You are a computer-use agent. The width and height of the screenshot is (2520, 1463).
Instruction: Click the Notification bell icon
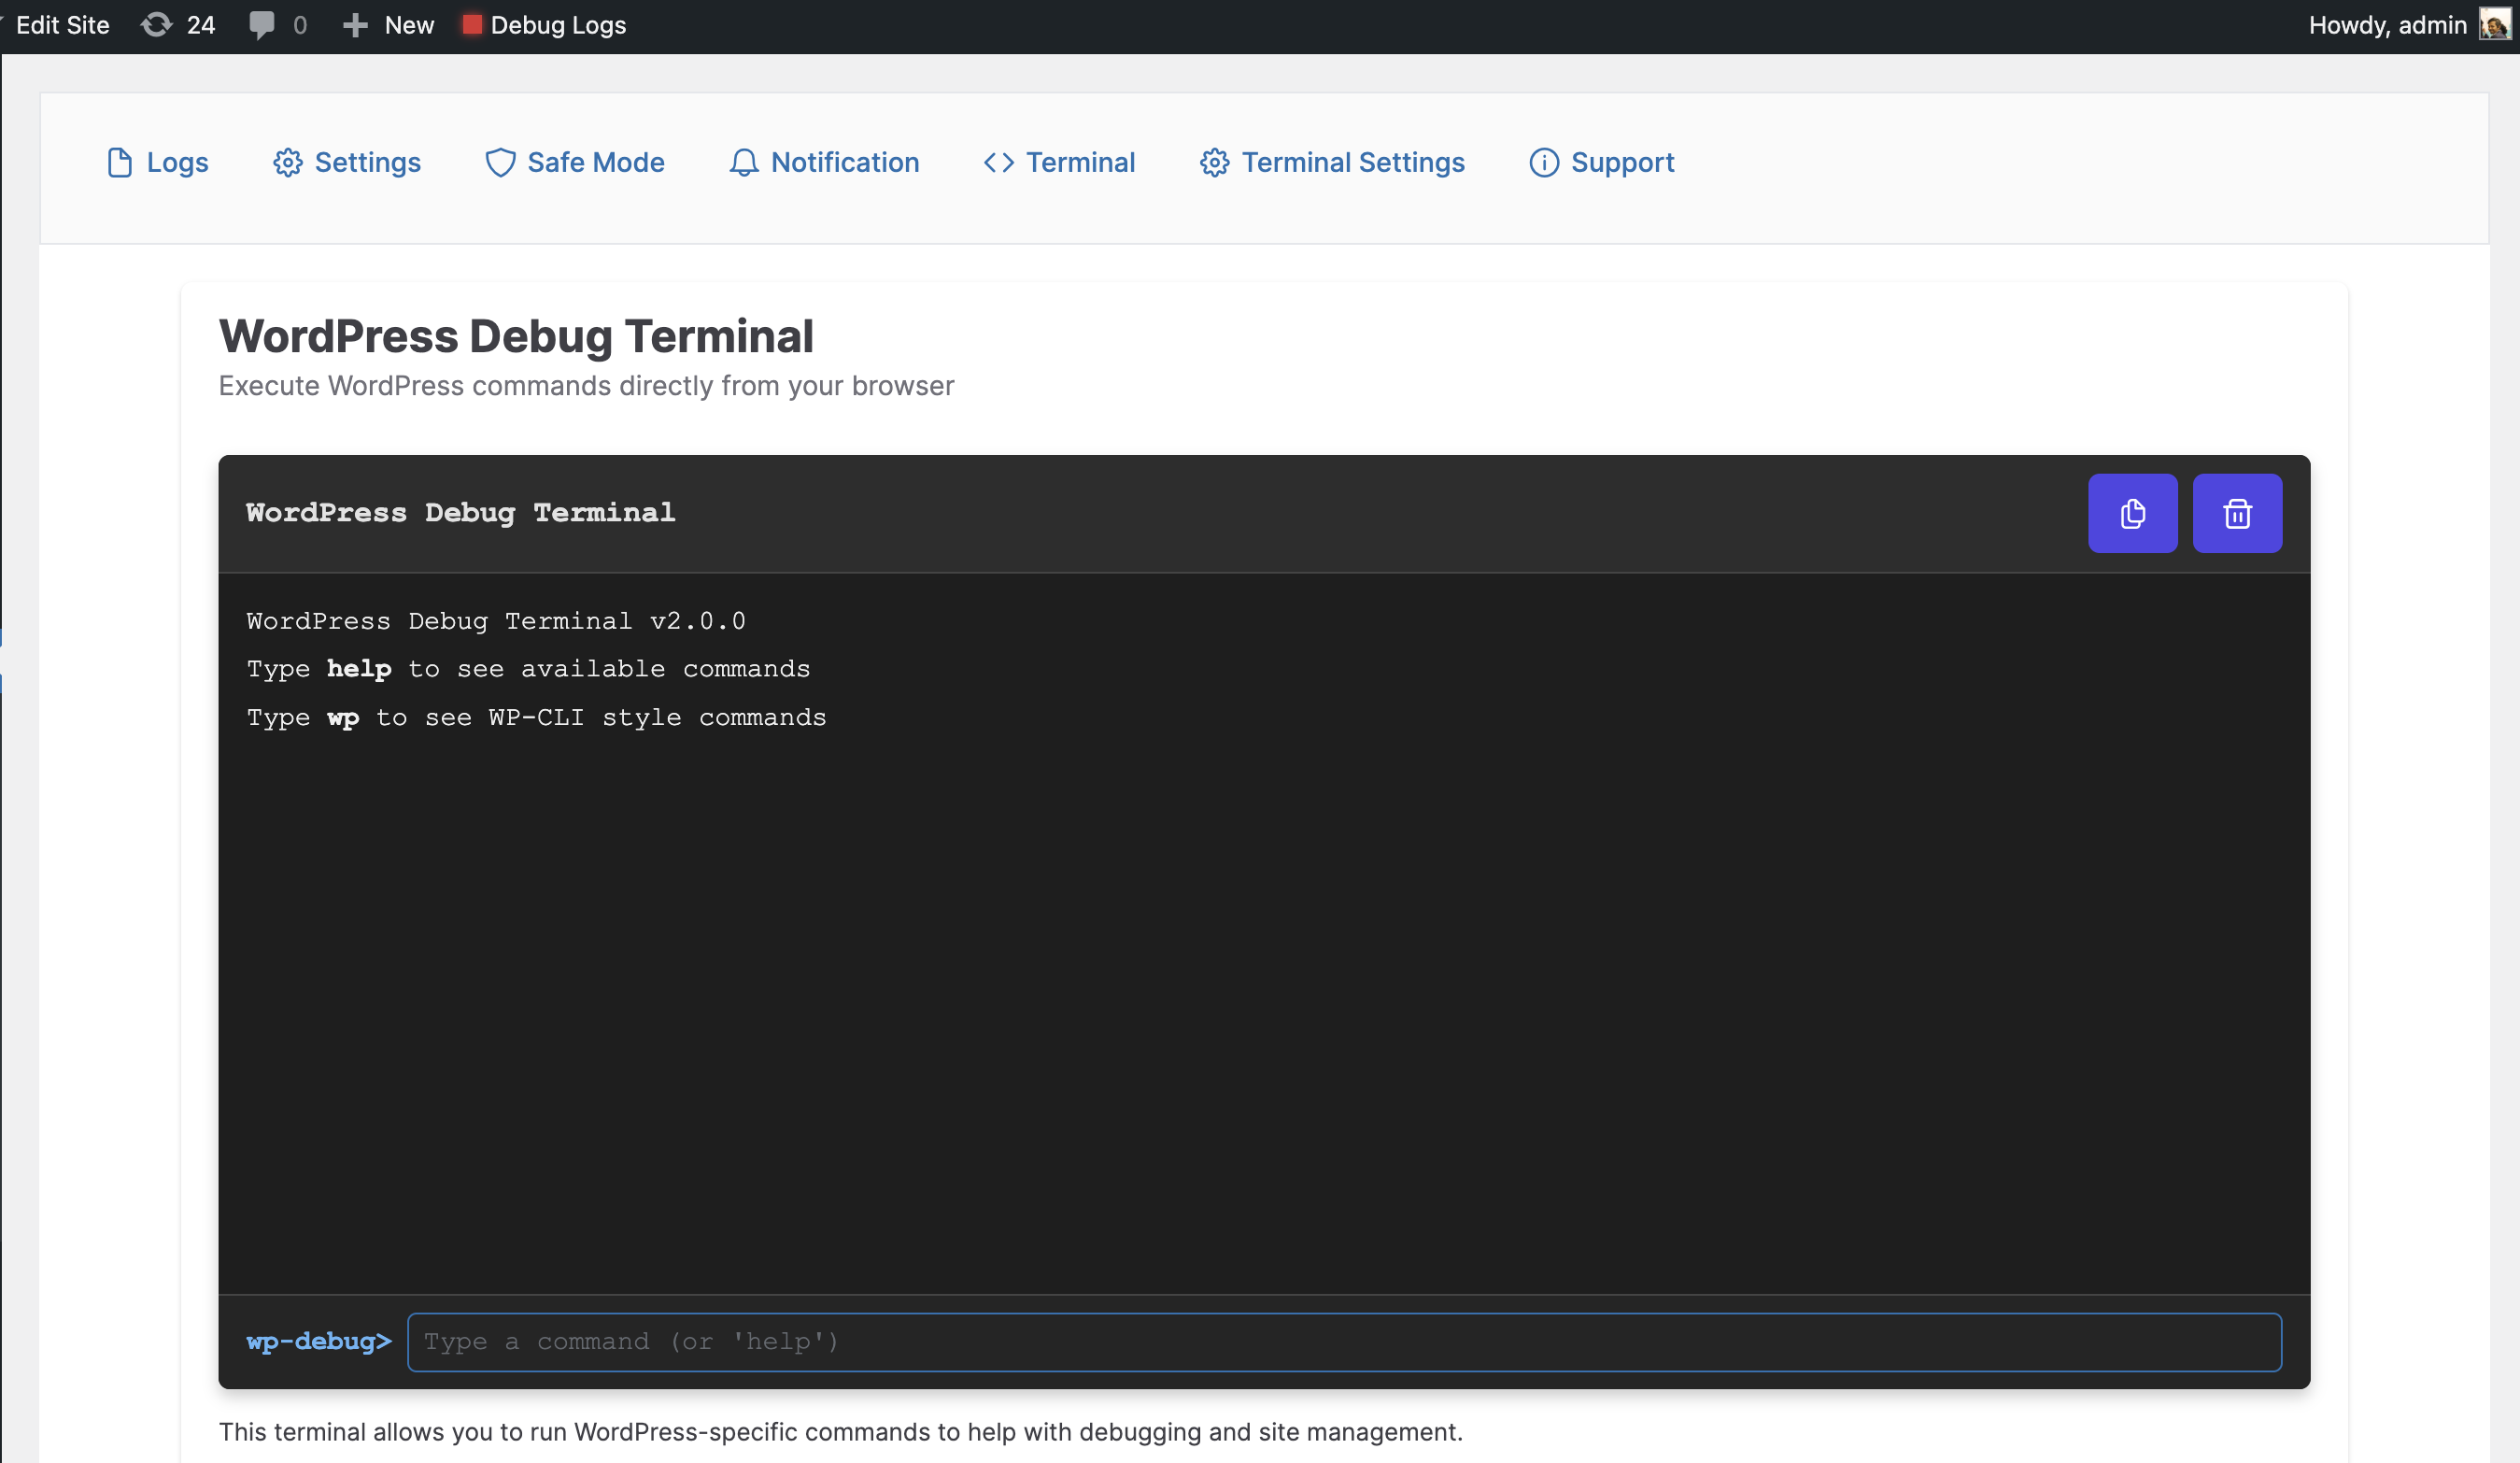coord(744,162)
